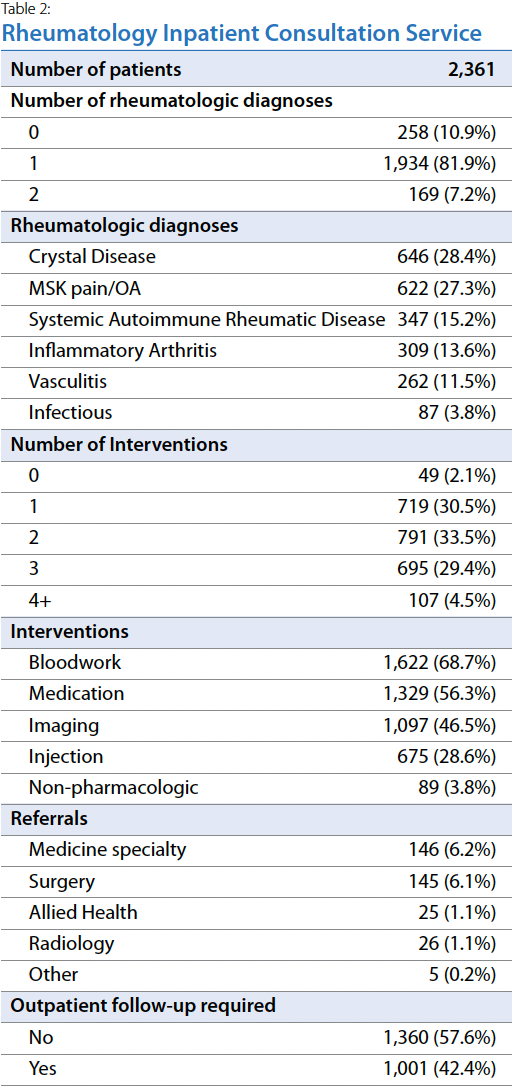Image resolution: width=516 pixels, height=1092 pixels.
Task: Click the 2,361 total patients value
Action: tap(471, 70)
